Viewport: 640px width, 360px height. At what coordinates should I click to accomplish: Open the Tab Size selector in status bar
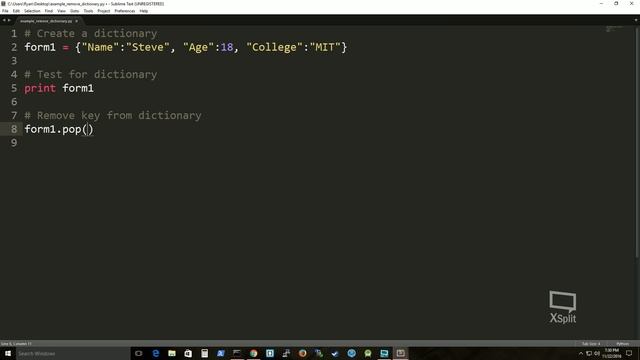pyautogui.click(x=591, y=344)
